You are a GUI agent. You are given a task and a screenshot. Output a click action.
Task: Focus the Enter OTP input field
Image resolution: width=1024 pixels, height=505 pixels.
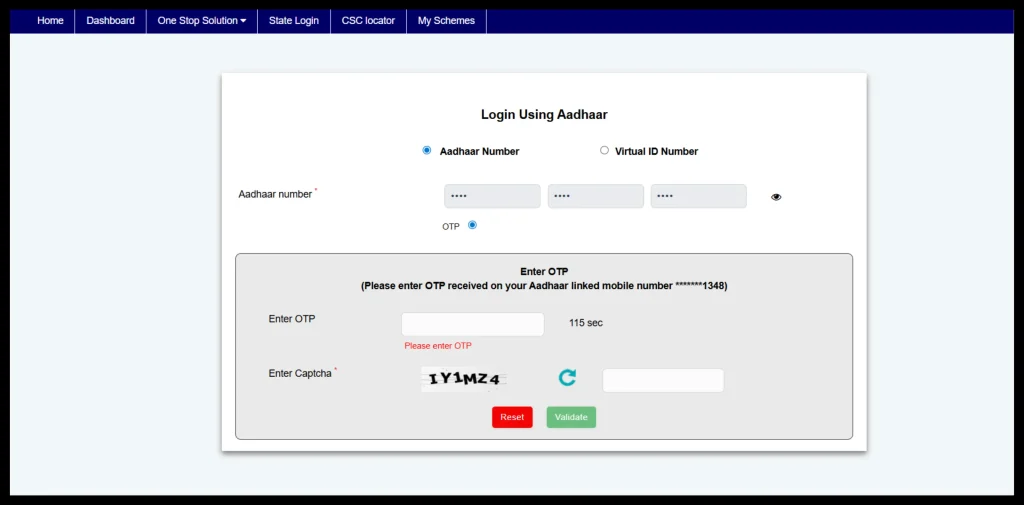coord(472,324)
